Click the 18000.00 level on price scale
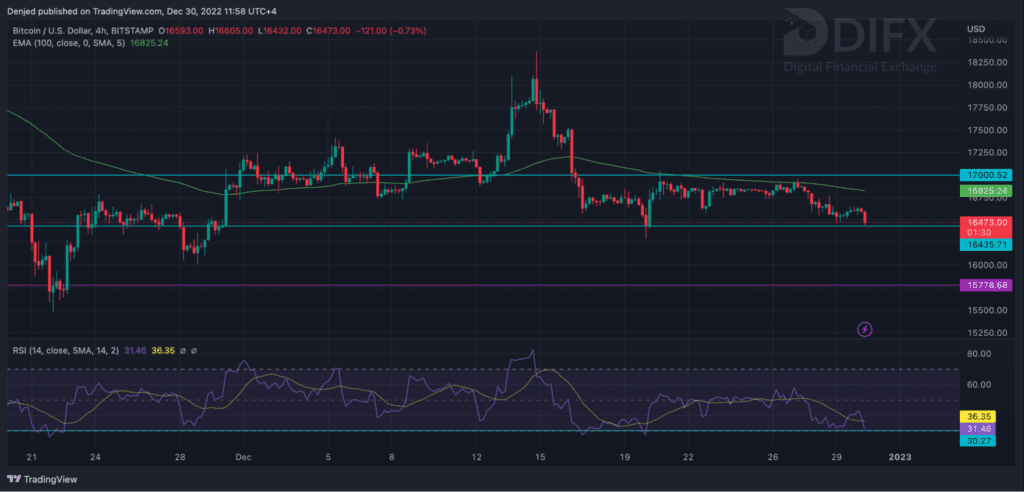Viewport: 1024px width, 492px height. coord(986,85)
